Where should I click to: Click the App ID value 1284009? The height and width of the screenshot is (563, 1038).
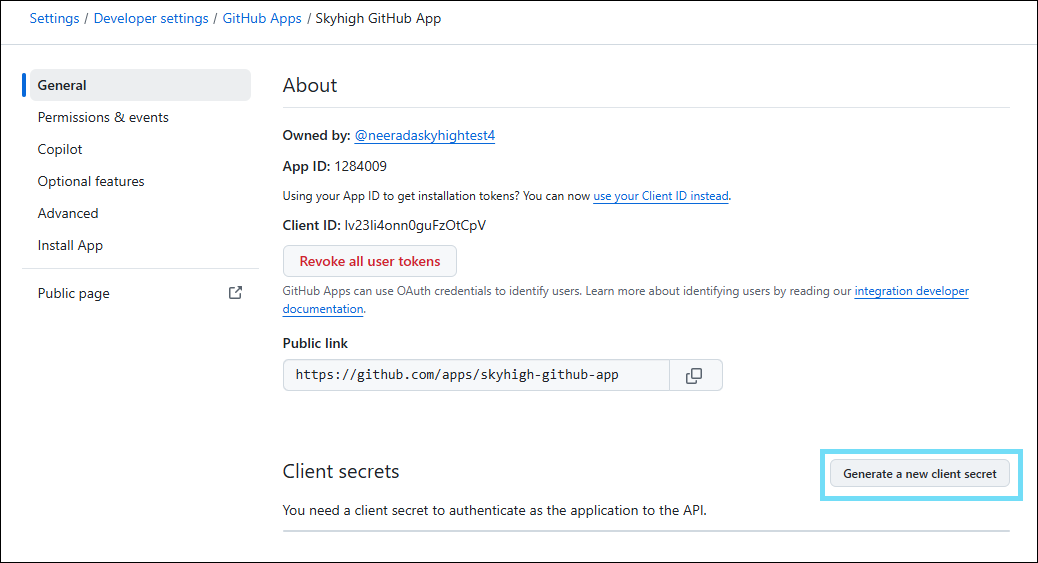[x=361, y=166]
